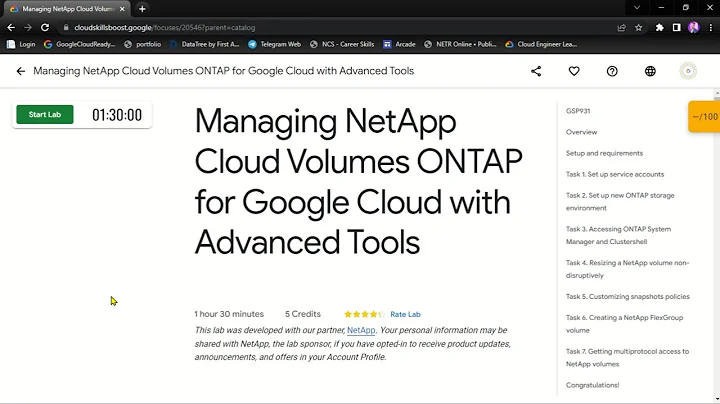Jump to Setup and requirements section
This screenshot has height=404, width=720.
tap(604, 153)
